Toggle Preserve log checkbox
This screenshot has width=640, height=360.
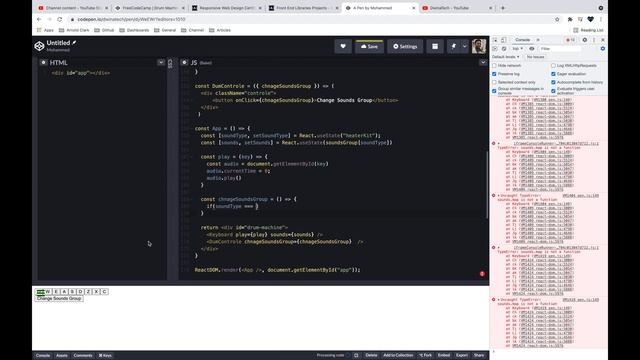pos(494,74)
